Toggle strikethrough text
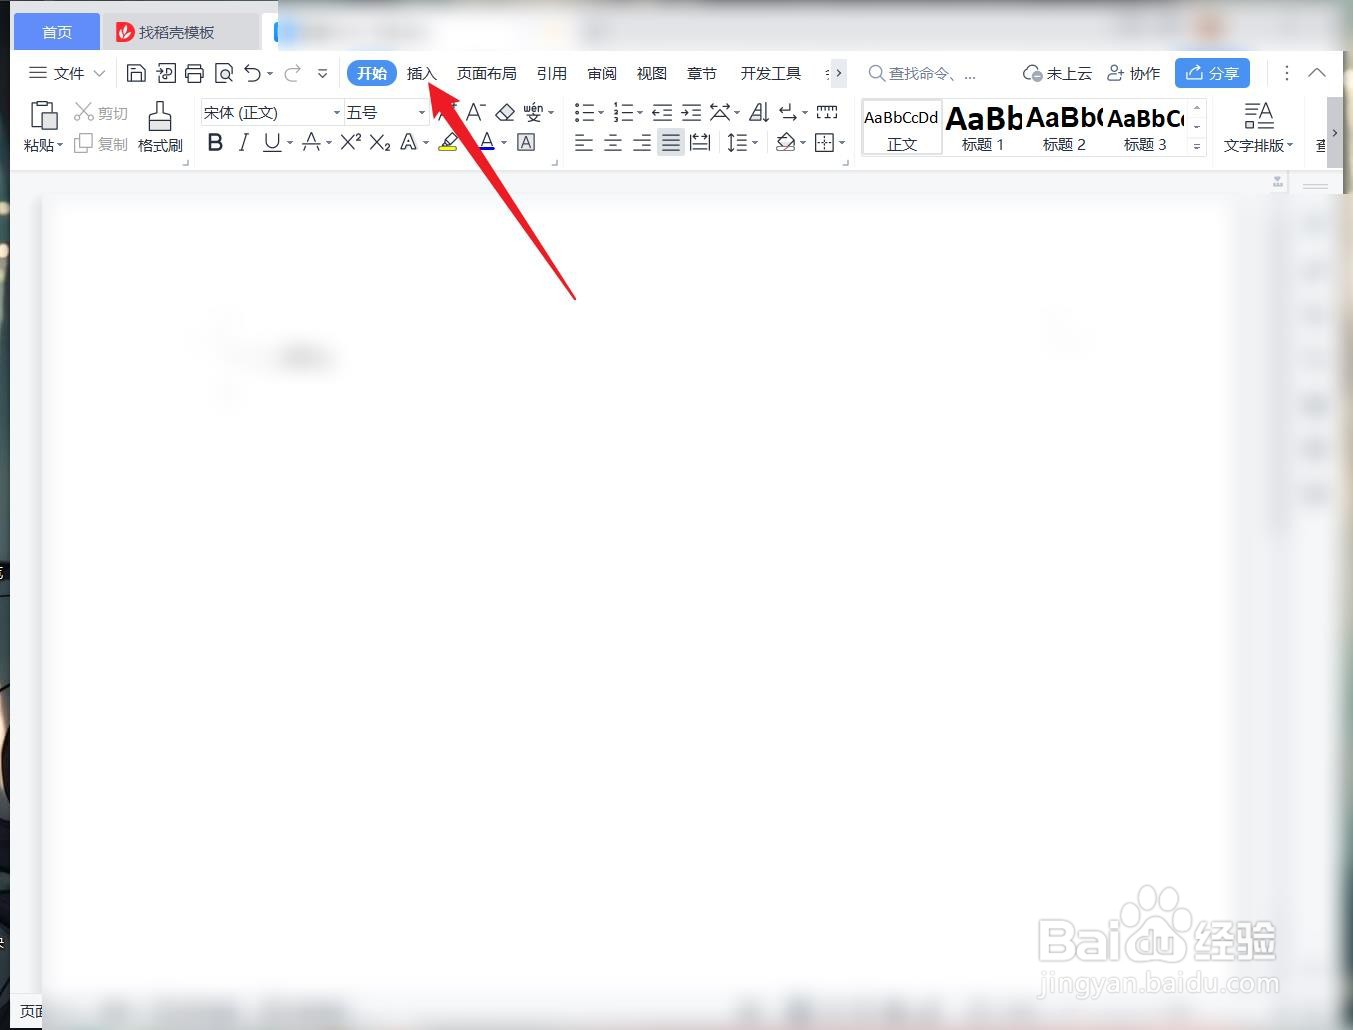Image resolution: width=1353 pixels, height=1030 pixels. pyautogui.click(x=312, y=143)
